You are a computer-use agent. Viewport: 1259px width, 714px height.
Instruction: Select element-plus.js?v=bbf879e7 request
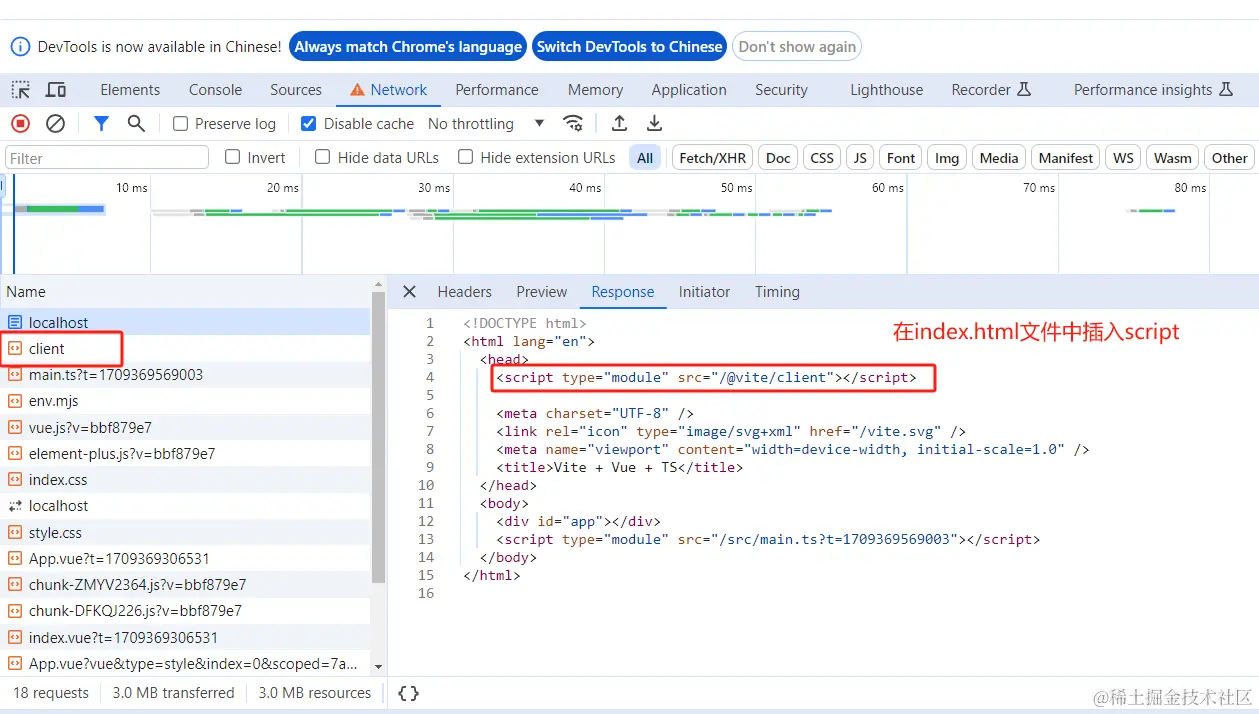(x=185, y=454)
